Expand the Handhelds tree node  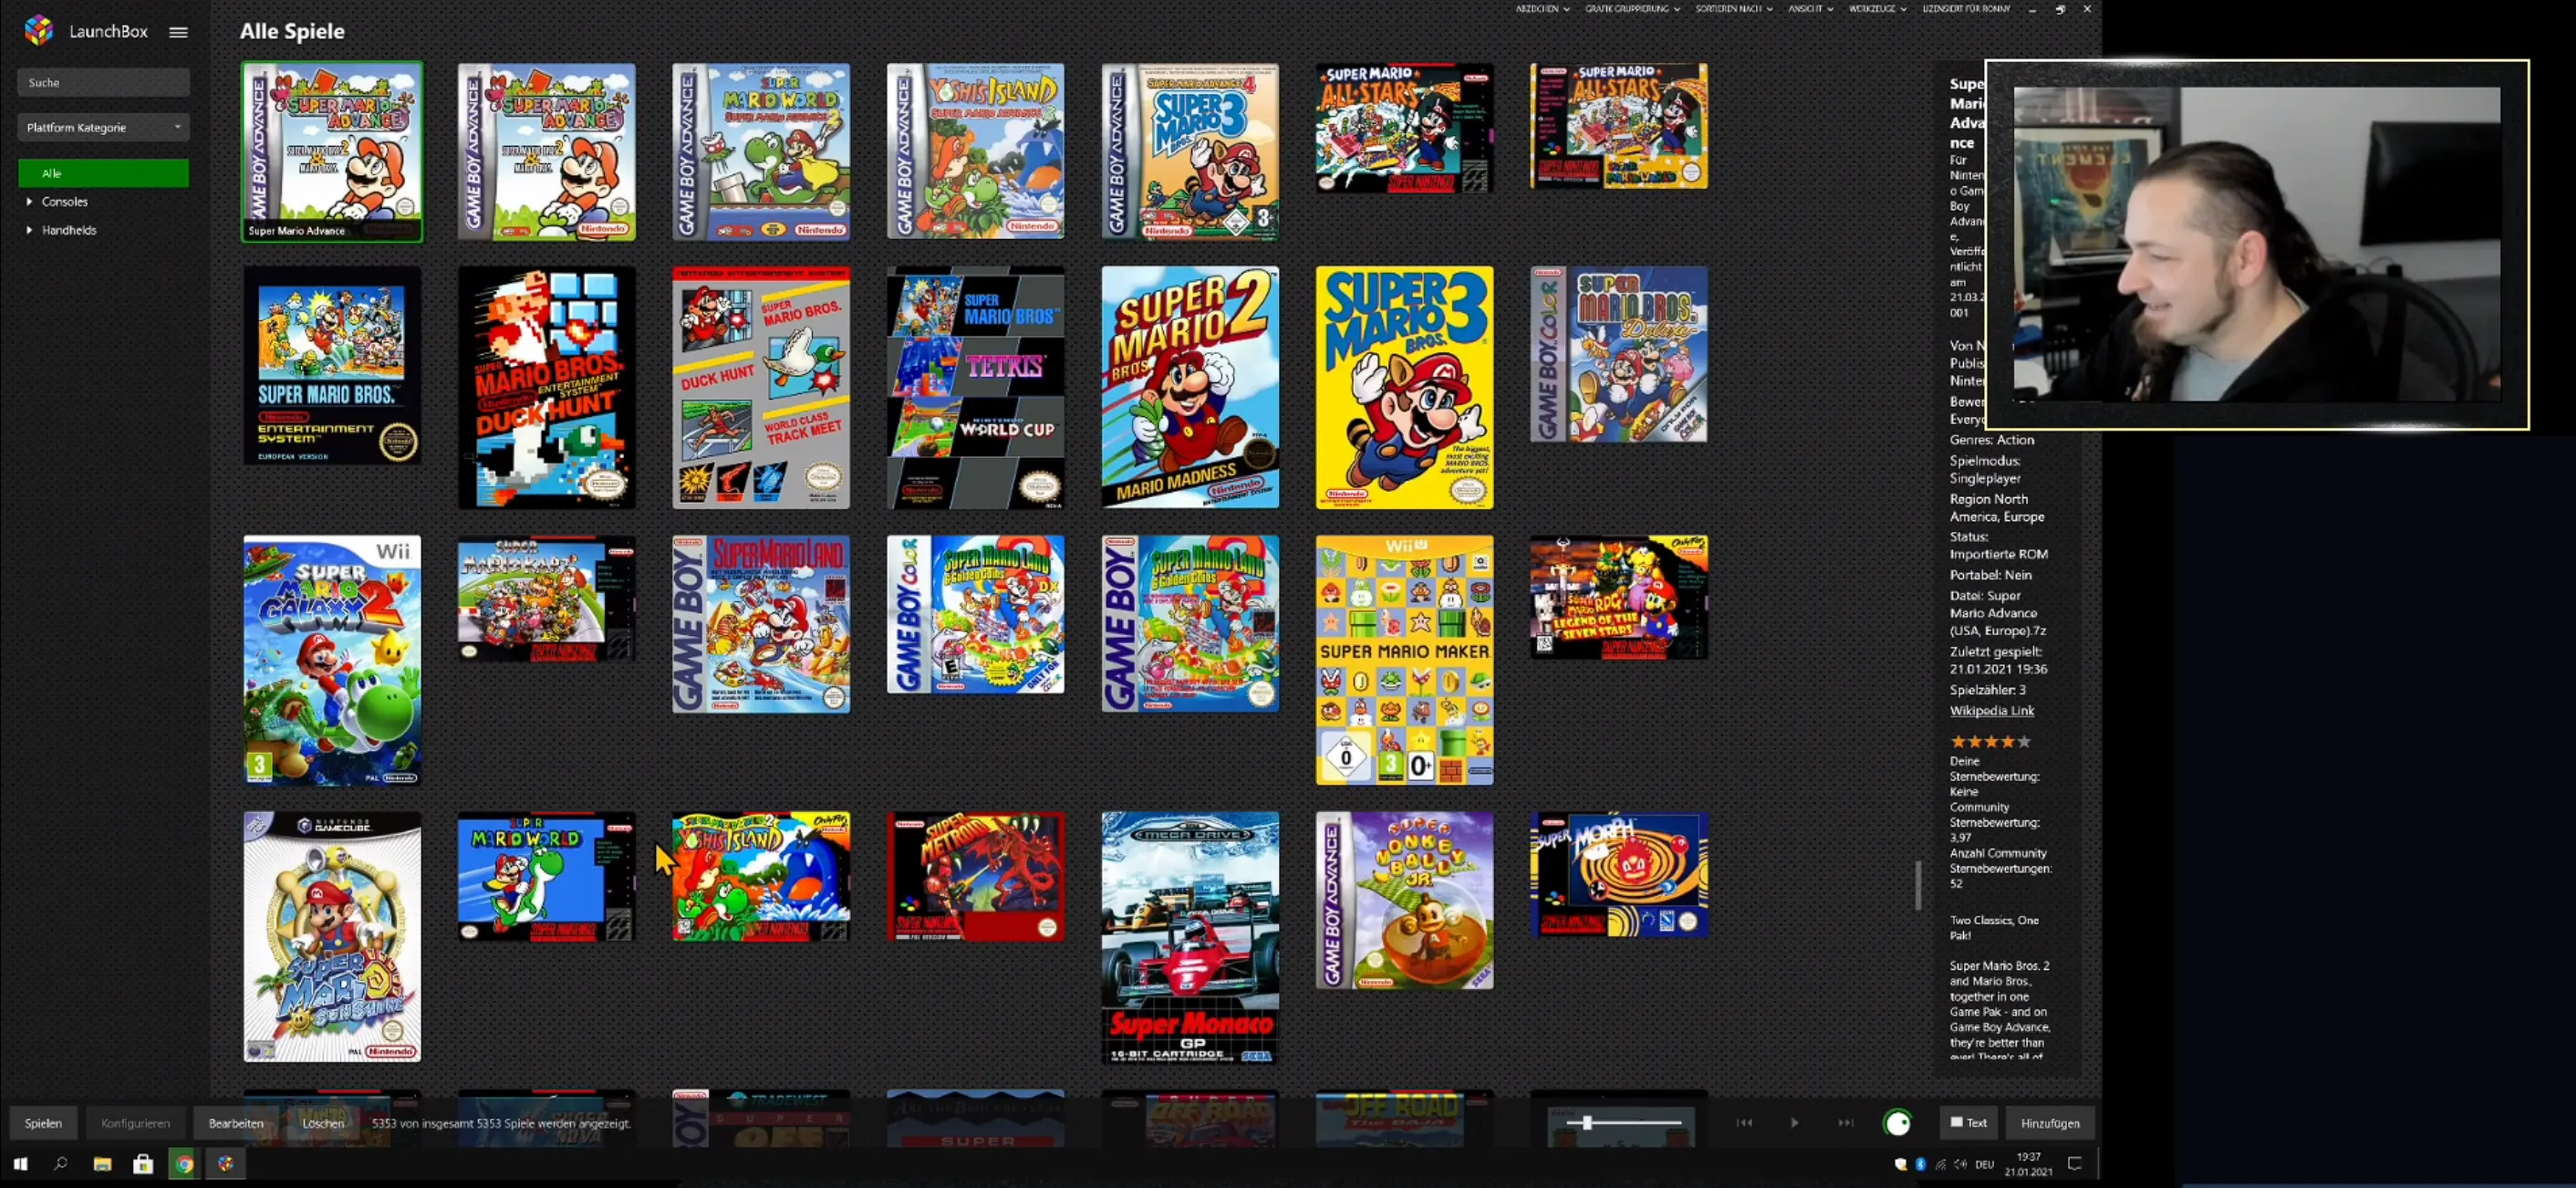tap(29, 230)
